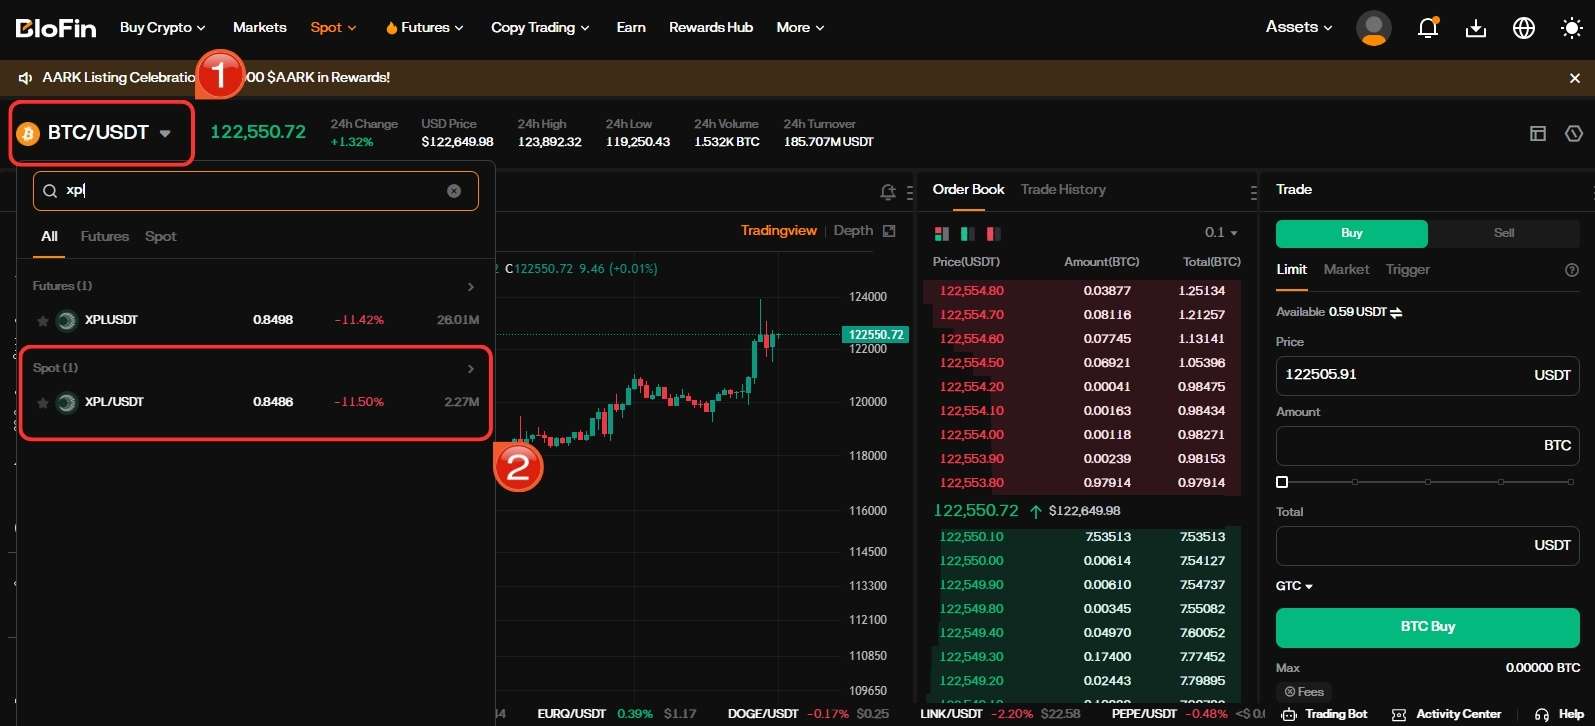Open the language globe icon
This screenshot has width=1595, height=726.
pos(1523,28)
